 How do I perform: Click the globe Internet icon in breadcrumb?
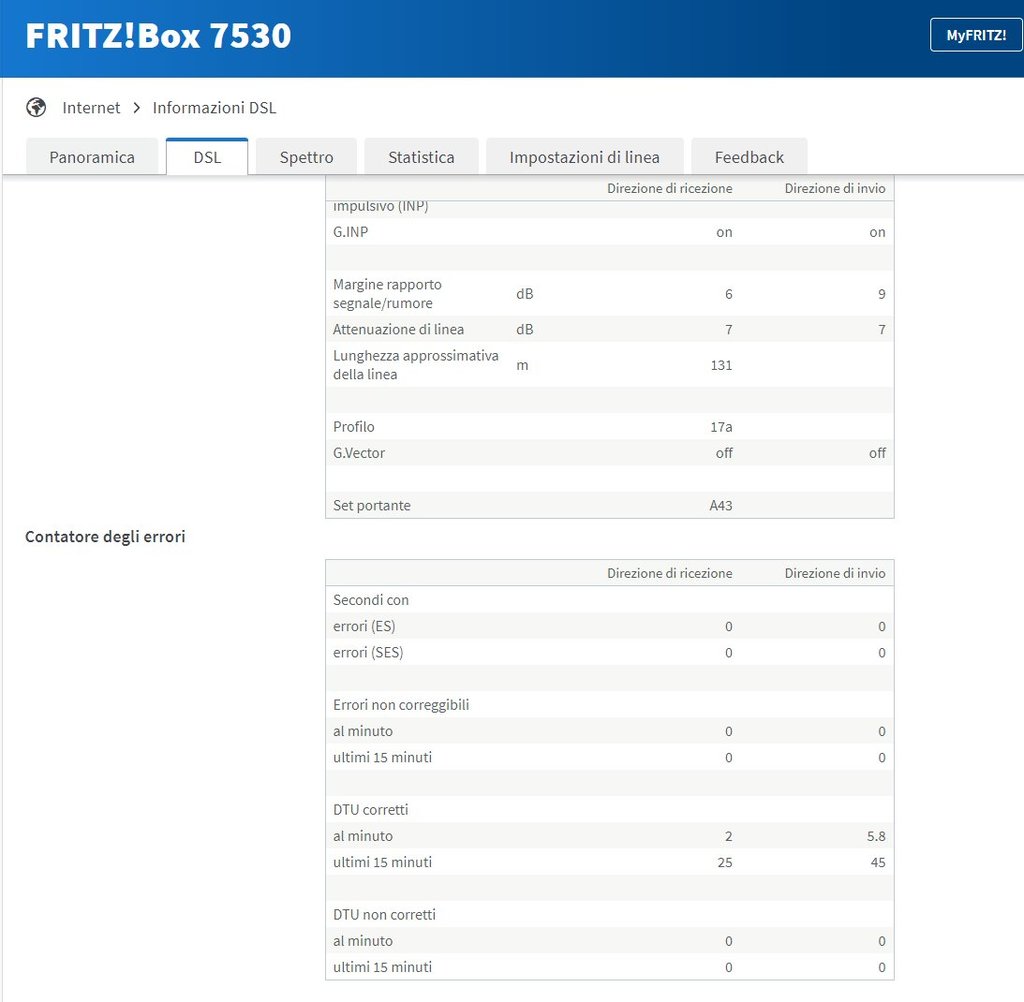[36, 107]
